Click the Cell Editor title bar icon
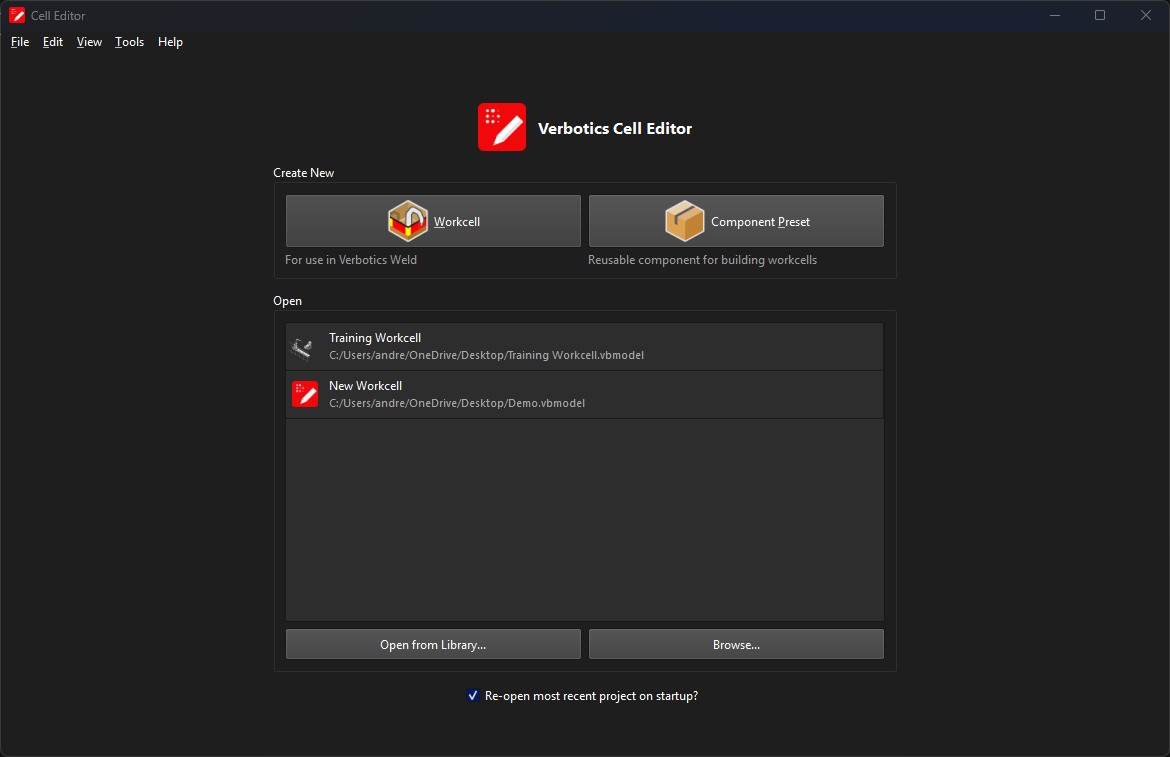1170x757 pixels. [x=16, y=15]
